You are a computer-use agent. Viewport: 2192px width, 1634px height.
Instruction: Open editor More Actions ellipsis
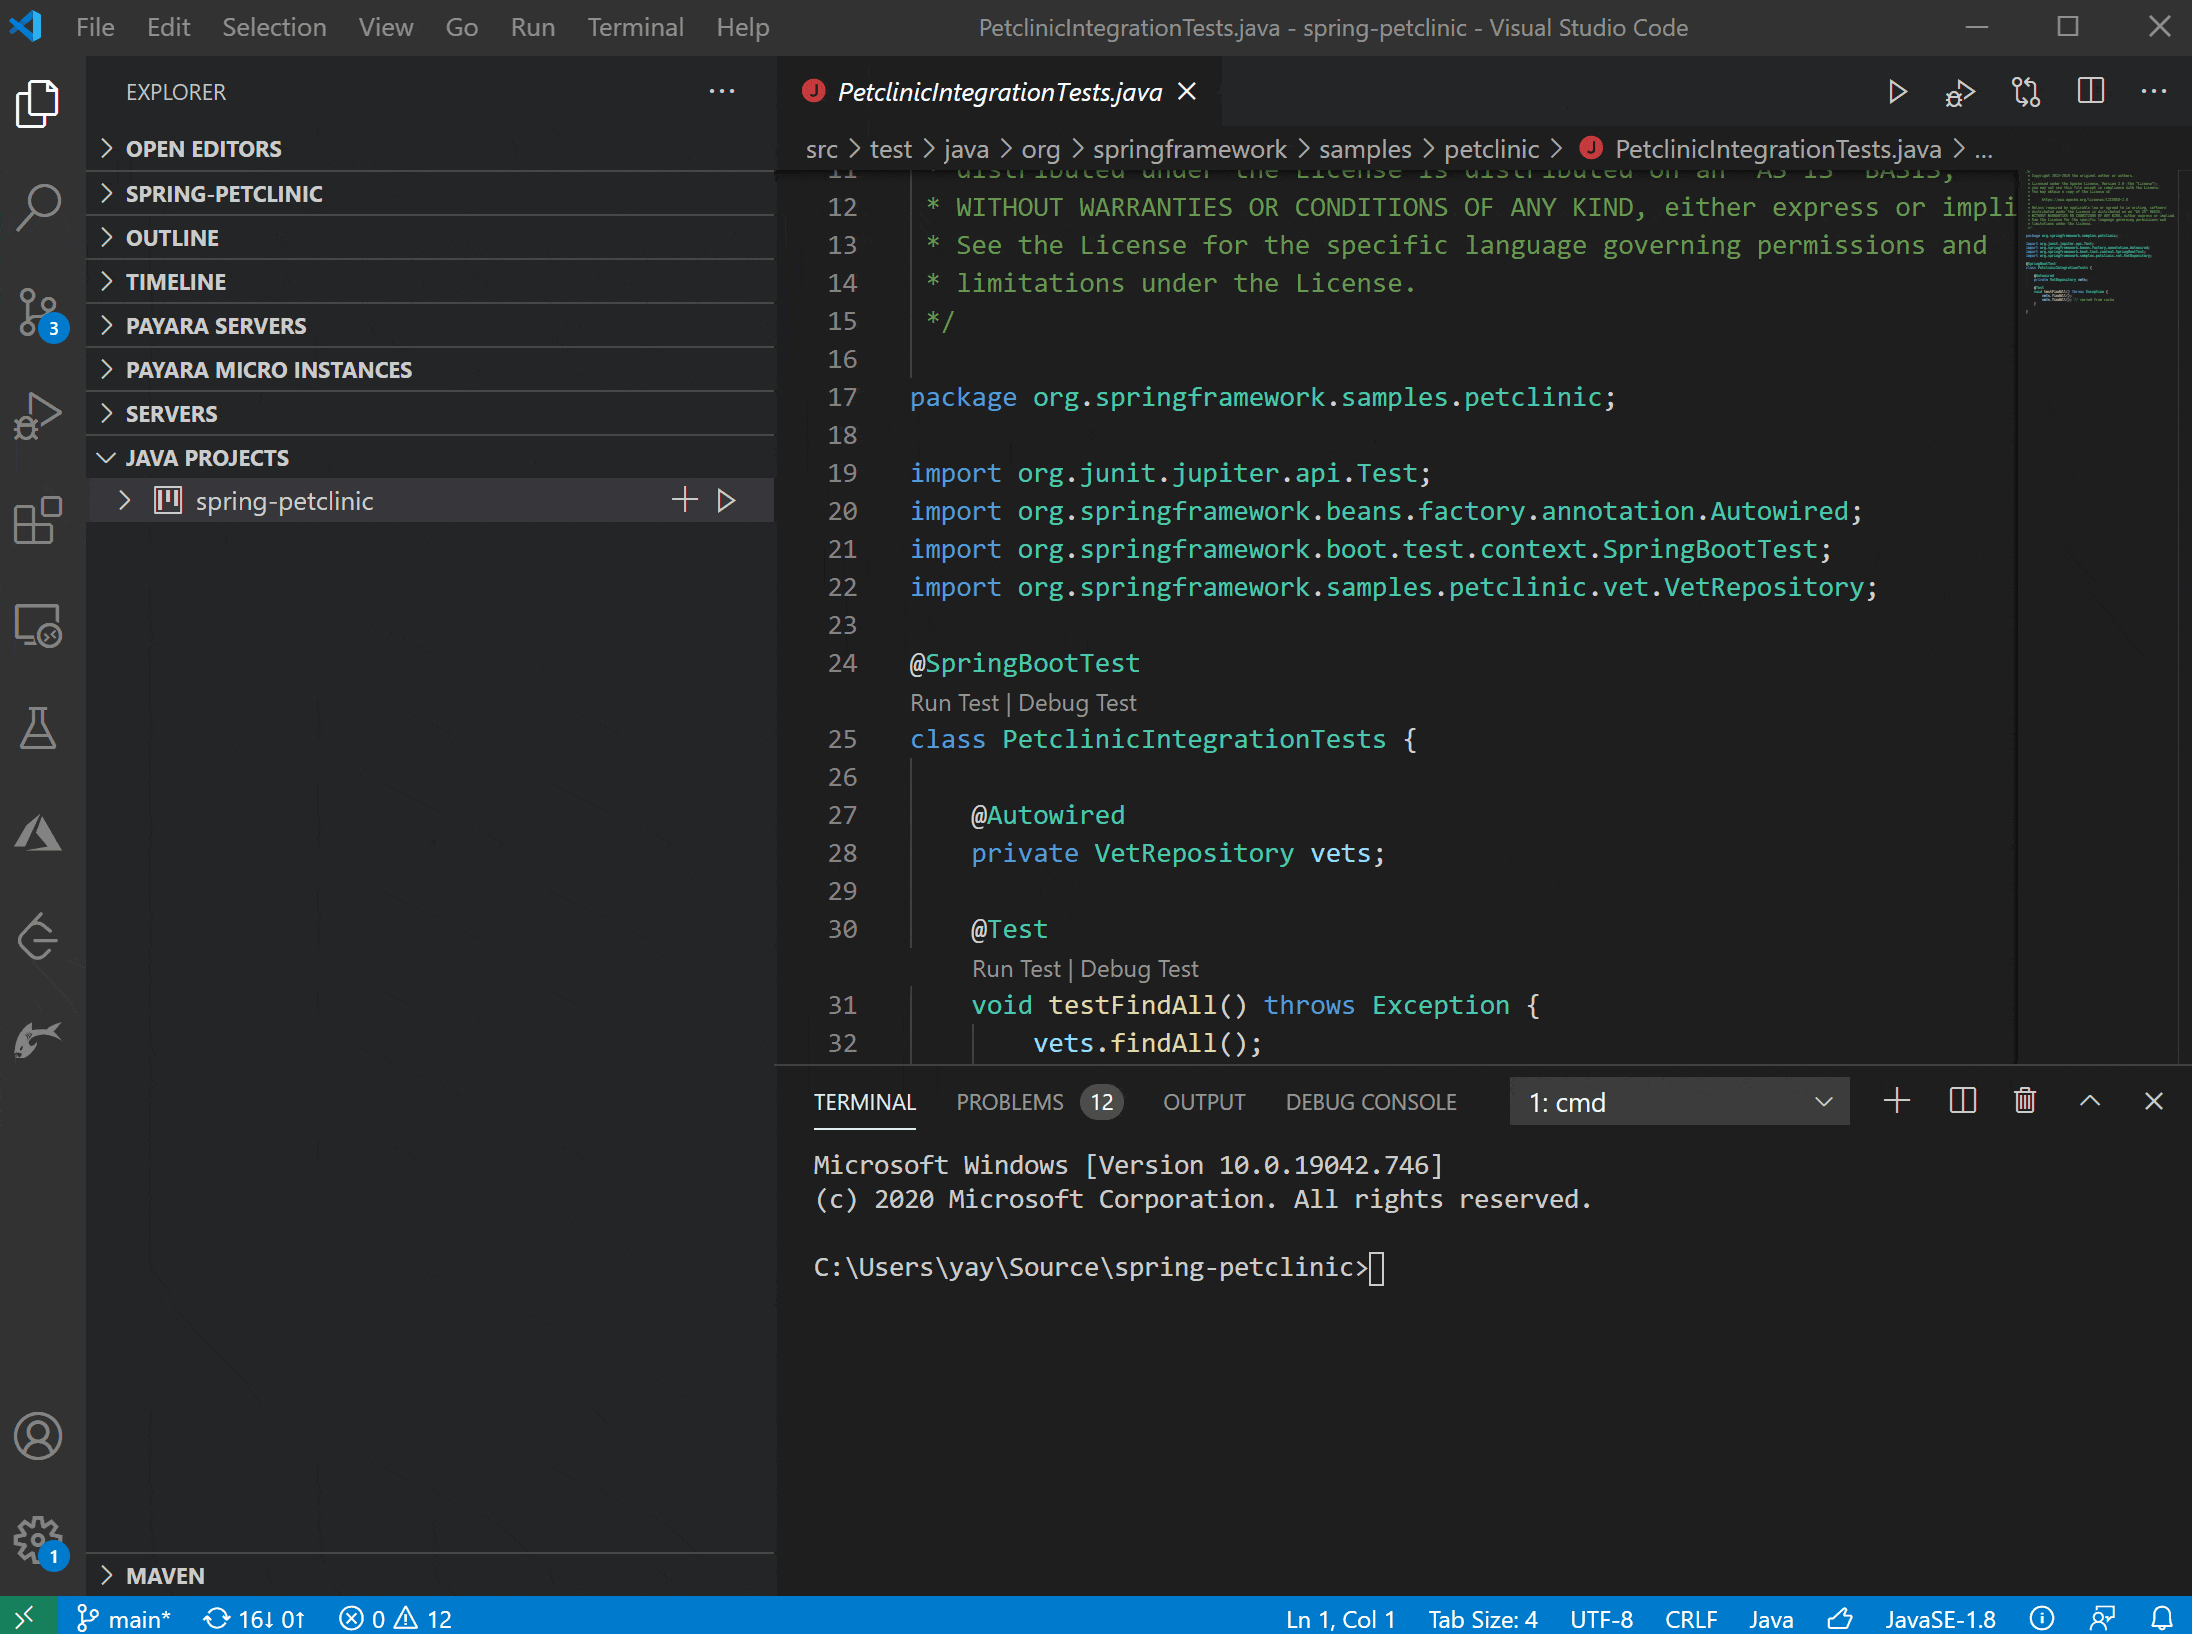(2154, 91)
